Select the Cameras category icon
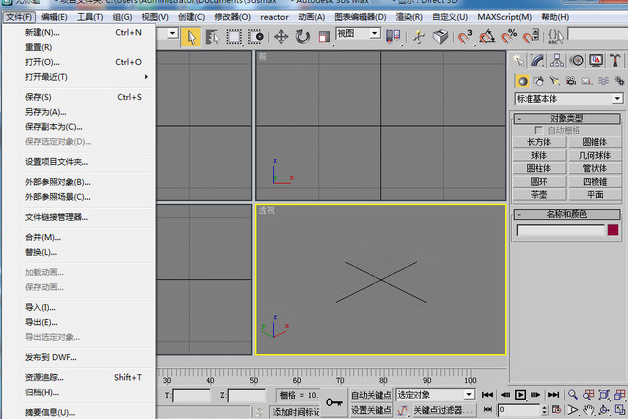Viewport: 628px width, 419px height. click(571, 81)
